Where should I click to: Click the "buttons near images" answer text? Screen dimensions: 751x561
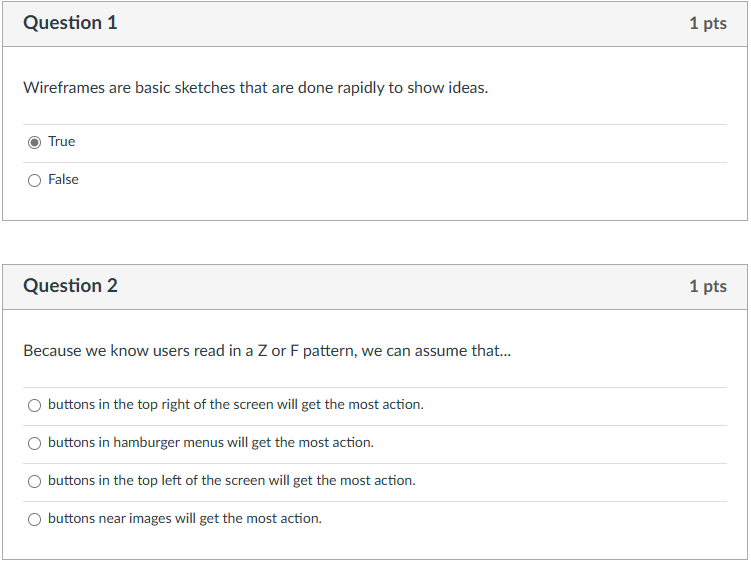[x=185, y=519]
